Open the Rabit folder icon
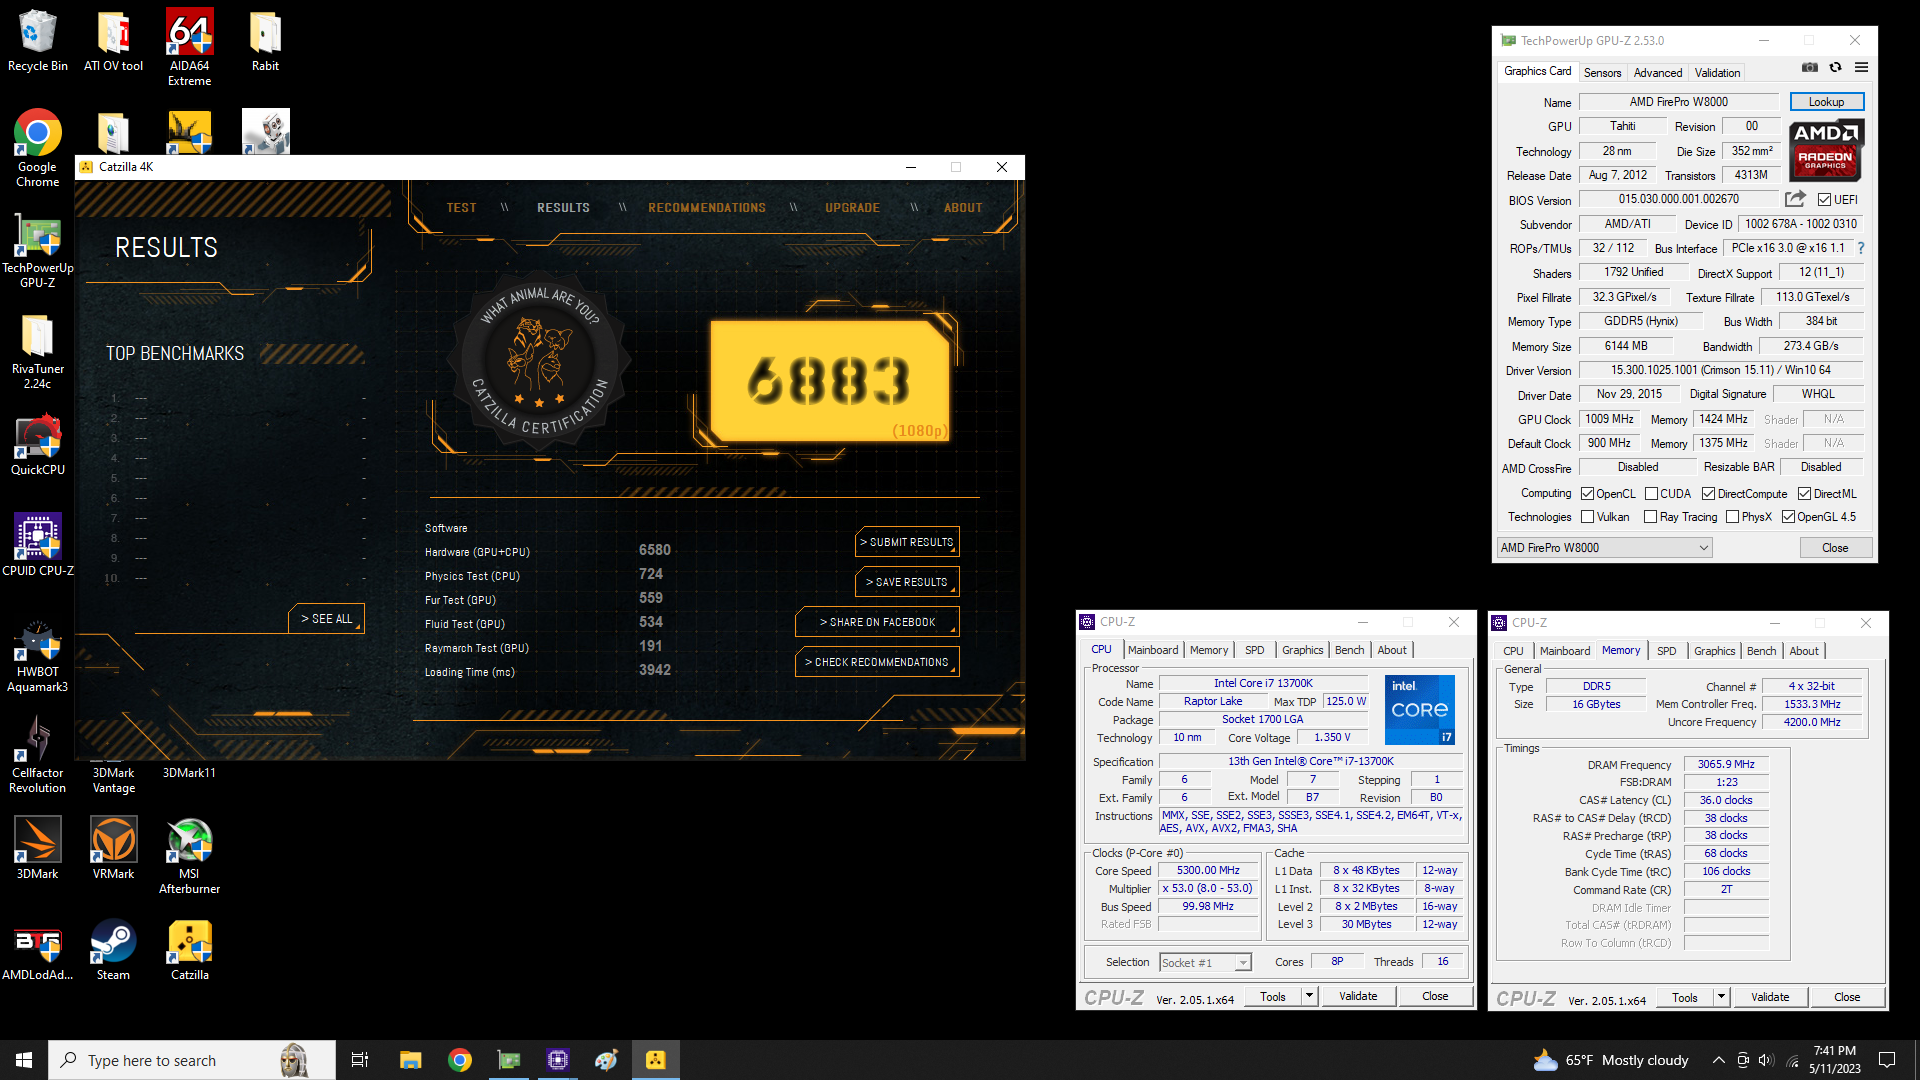The width and height of the screenshot is (1920, 1080). pos(265,41)
